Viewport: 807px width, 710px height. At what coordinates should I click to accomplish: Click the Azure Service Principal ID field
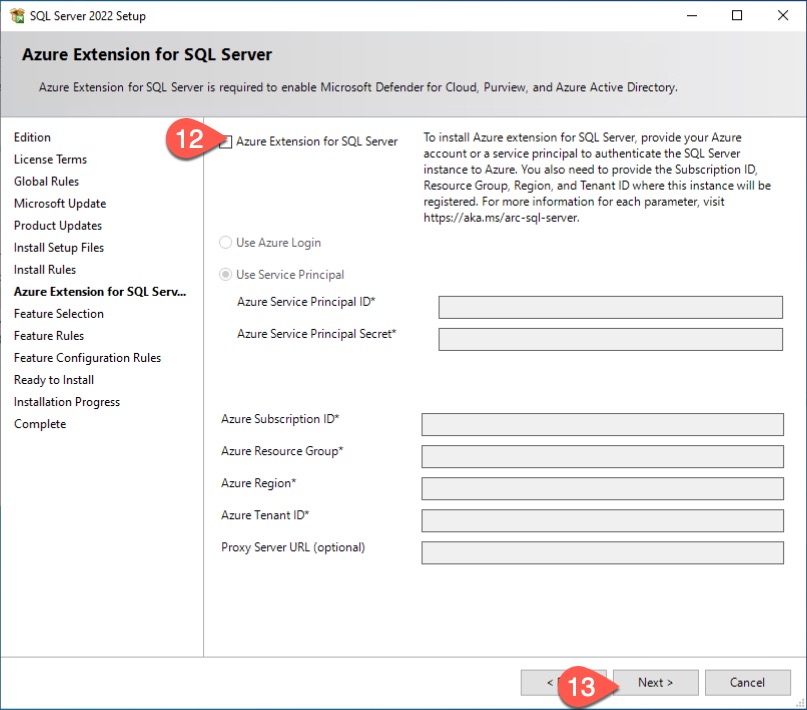pyautogui.click(x=610, y=307)
